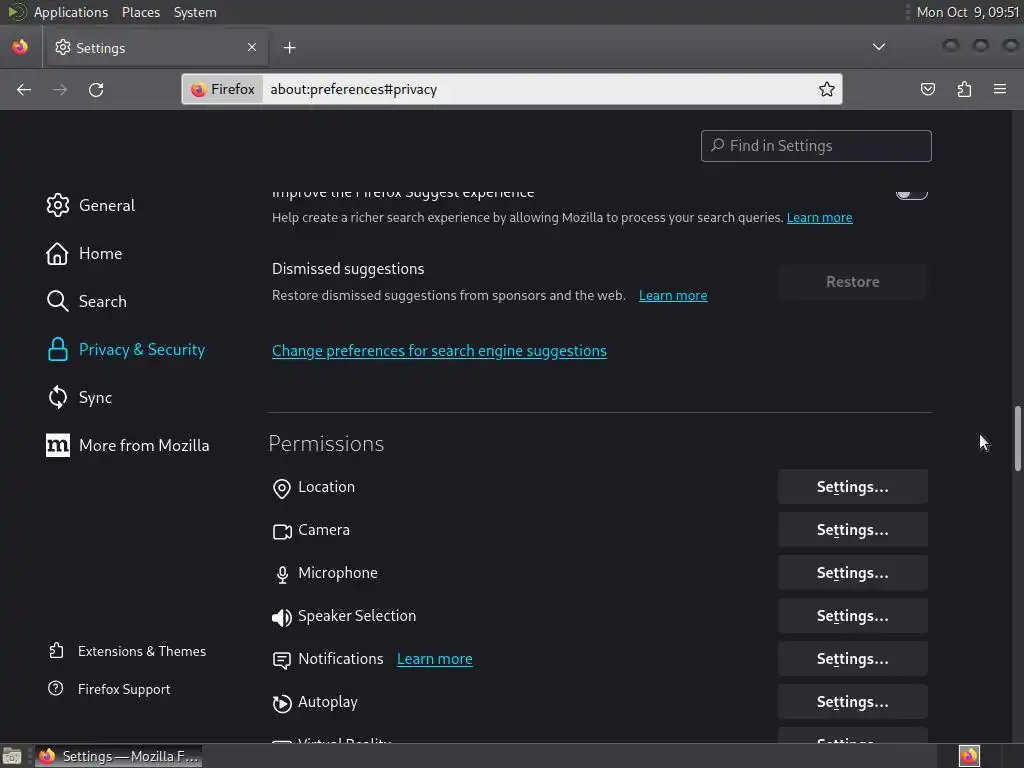The height and width of the screenshot is (768, 1024).
Task: Click the page vertical scrollbar thumb
Action: pos(1018,438)
